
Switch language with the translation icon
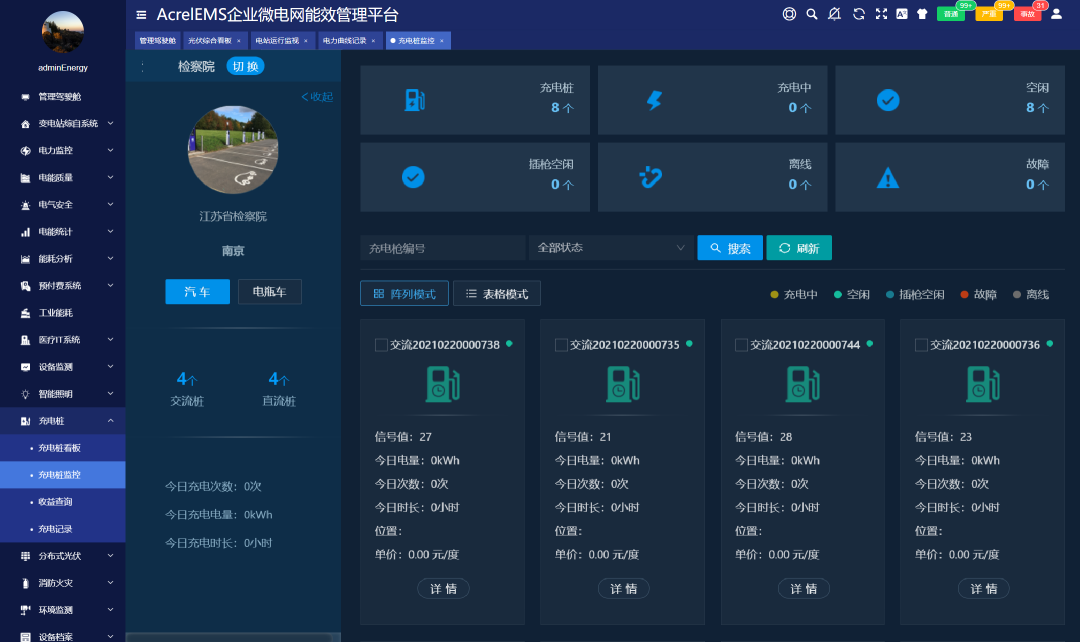(902, 14)
